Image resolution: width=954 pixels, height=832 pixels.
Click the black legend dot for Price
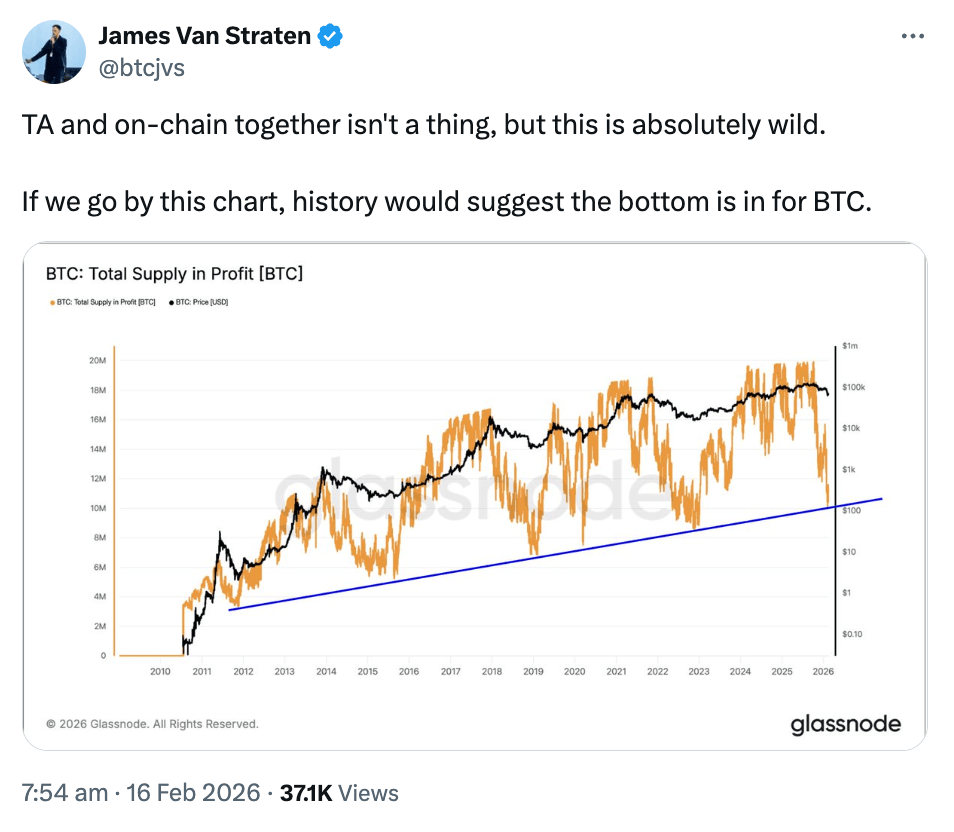171,301
